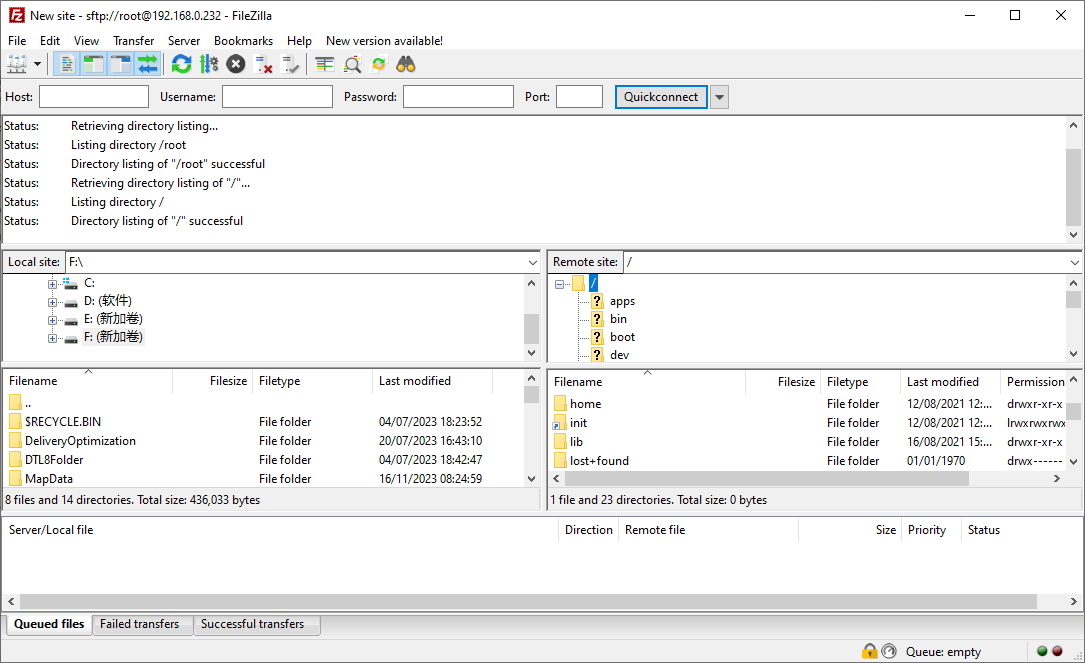Collapse the remote root / node

(560, 284)
